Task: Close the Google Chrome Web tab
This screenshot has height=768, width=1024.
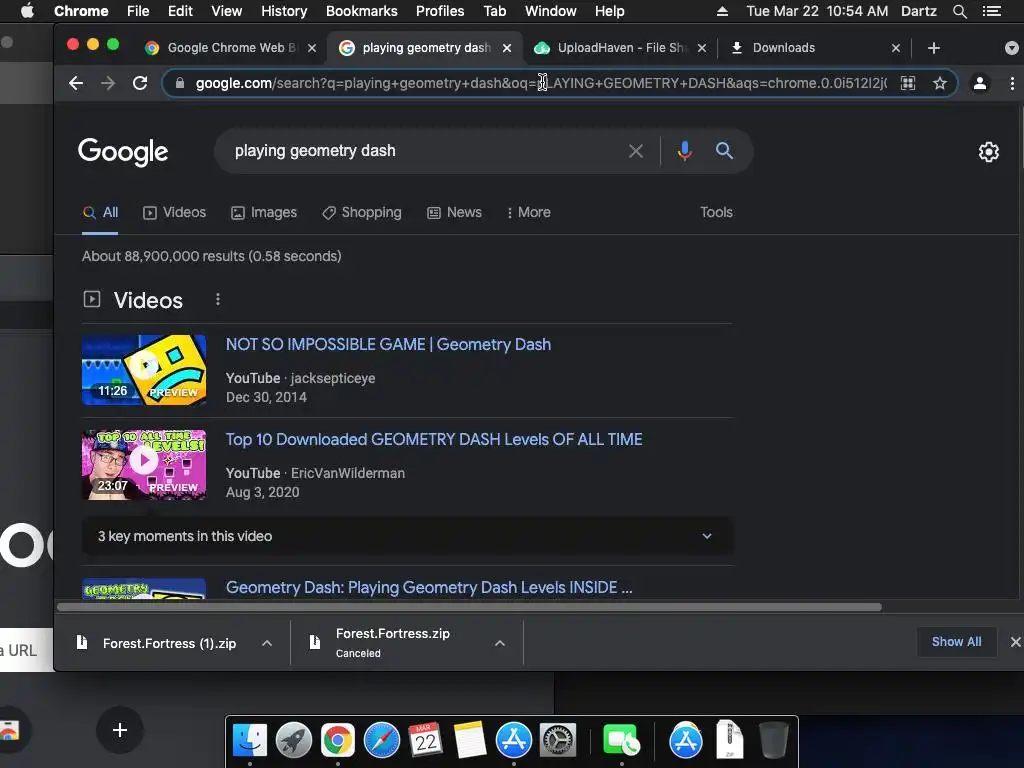Action: [x=312, y=48]
